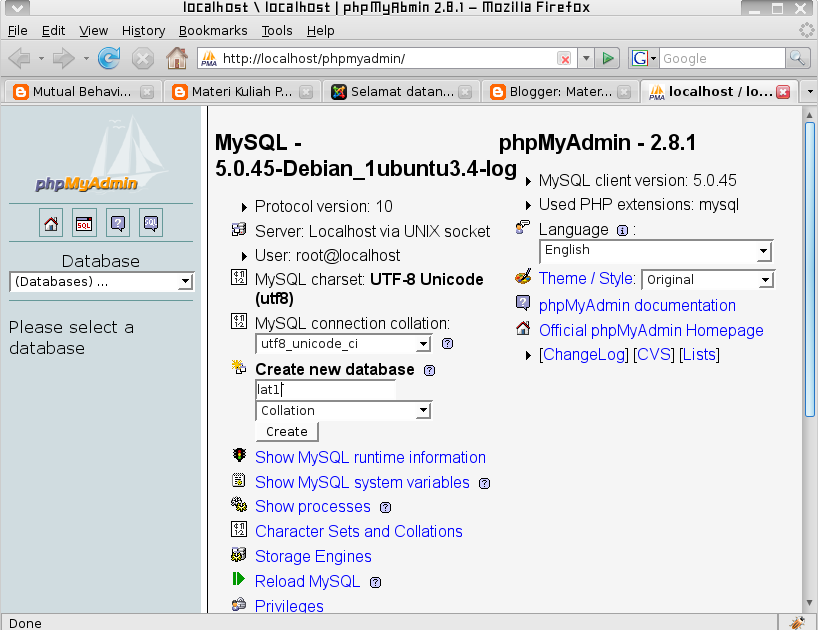The image size is (818, 630).
Task: Open Privileges link
Action: click(289, 605)
